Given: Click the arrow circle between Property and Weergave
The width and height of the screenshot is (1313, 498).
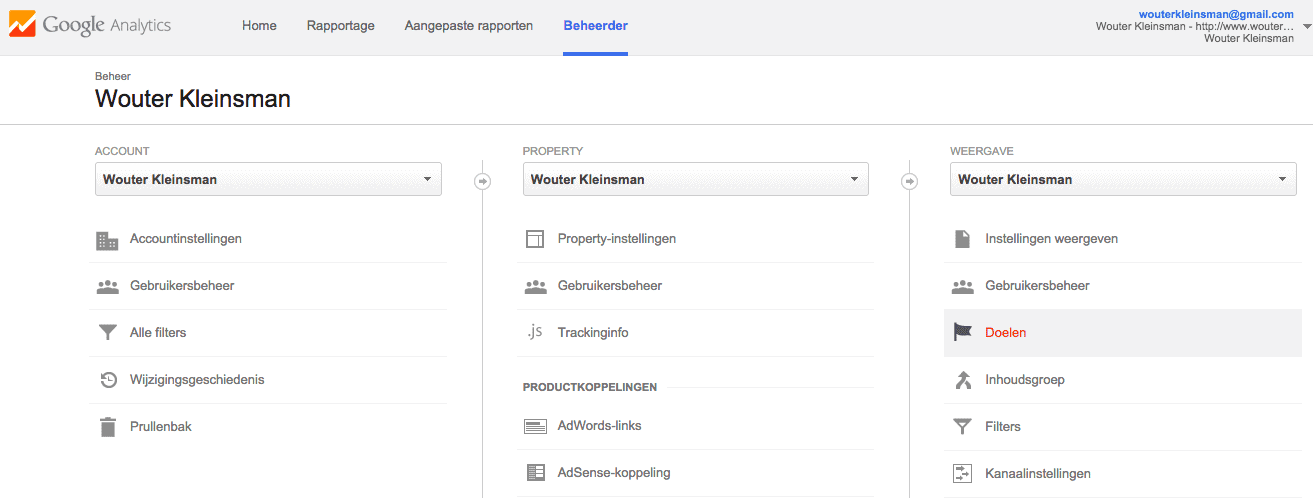Looking at the screenshot, I should click(x=909, y=181).
